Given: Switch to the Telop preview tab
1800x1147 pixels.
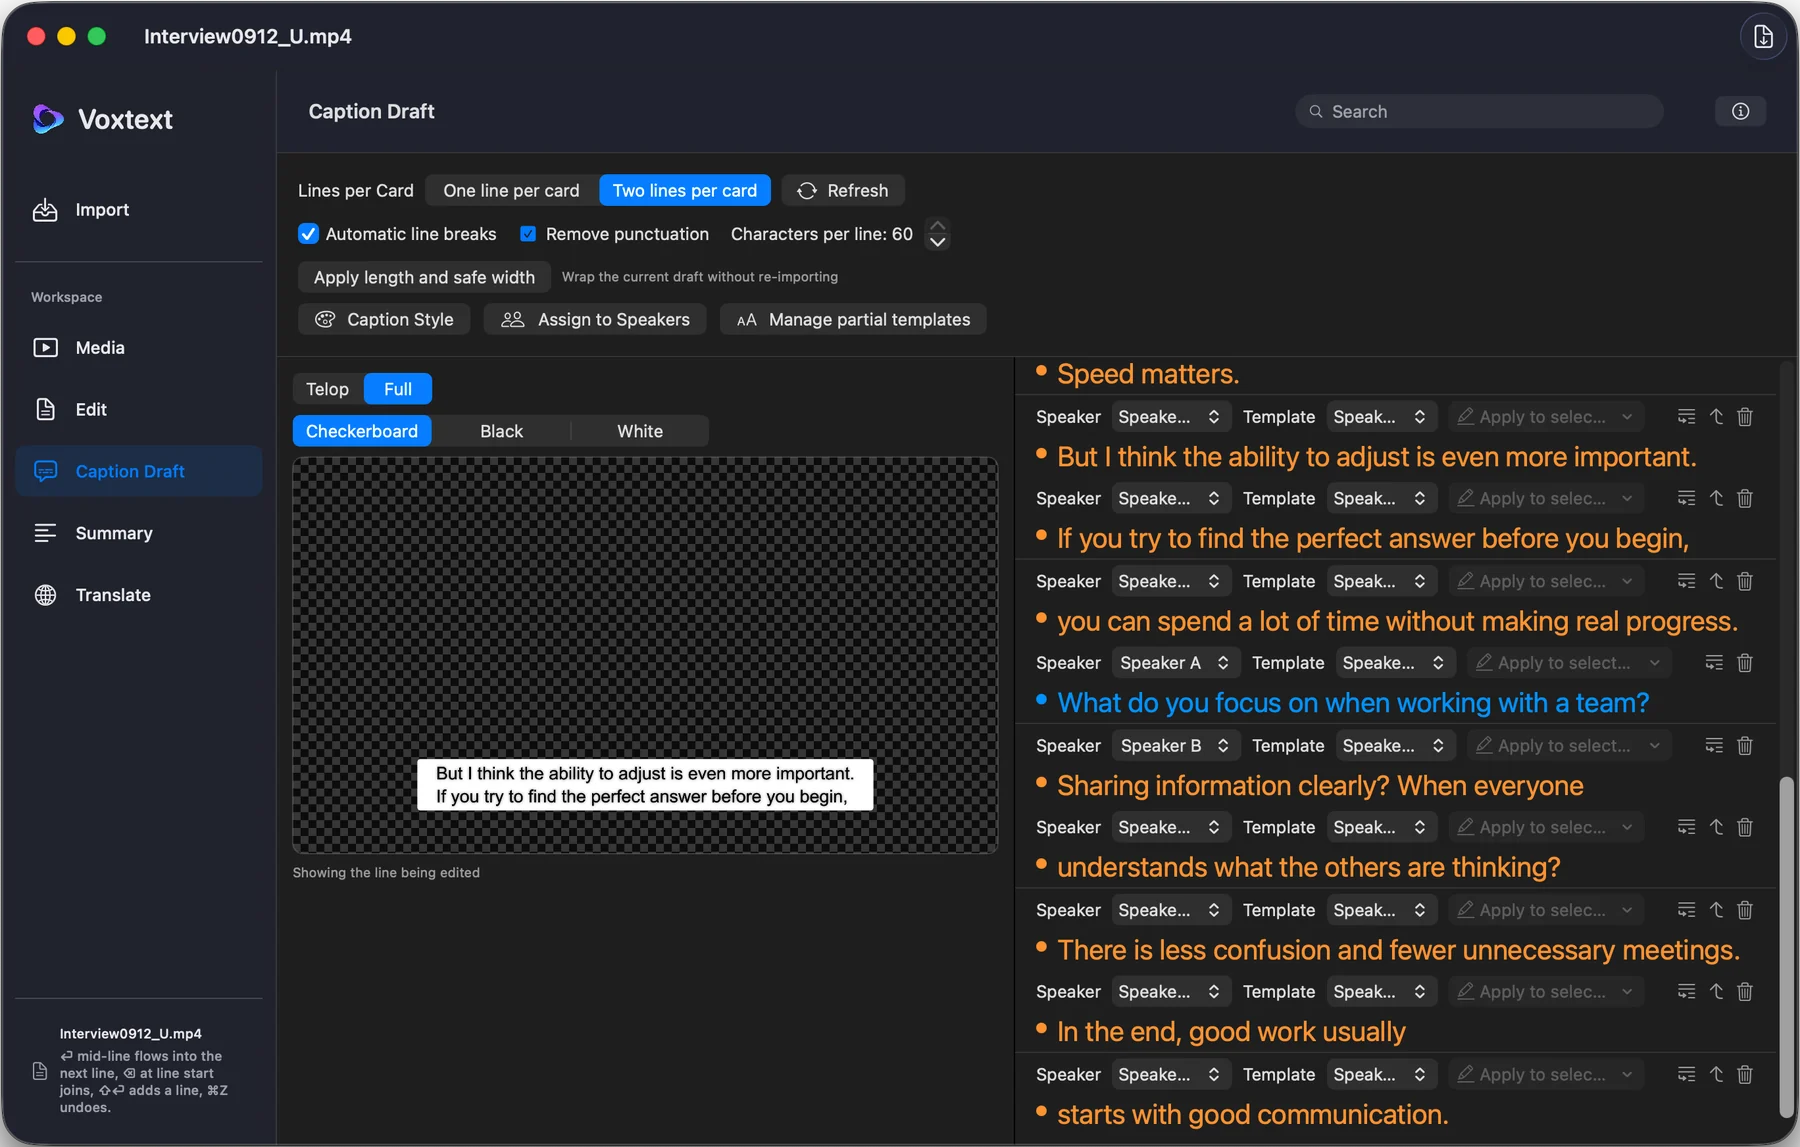Looking at the screenshot, I should point(327,389).
